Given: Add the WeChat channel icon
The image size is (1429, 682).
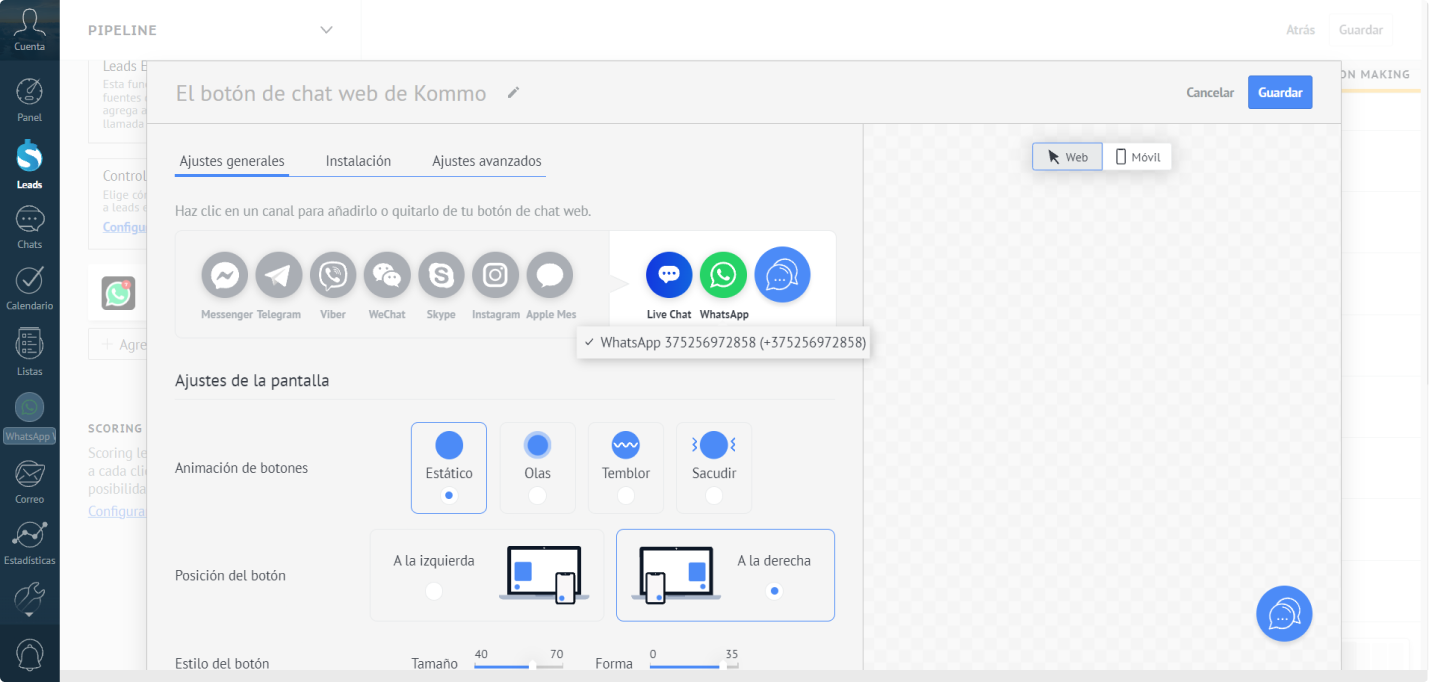Looking at the screenshot, I should 387,275.
